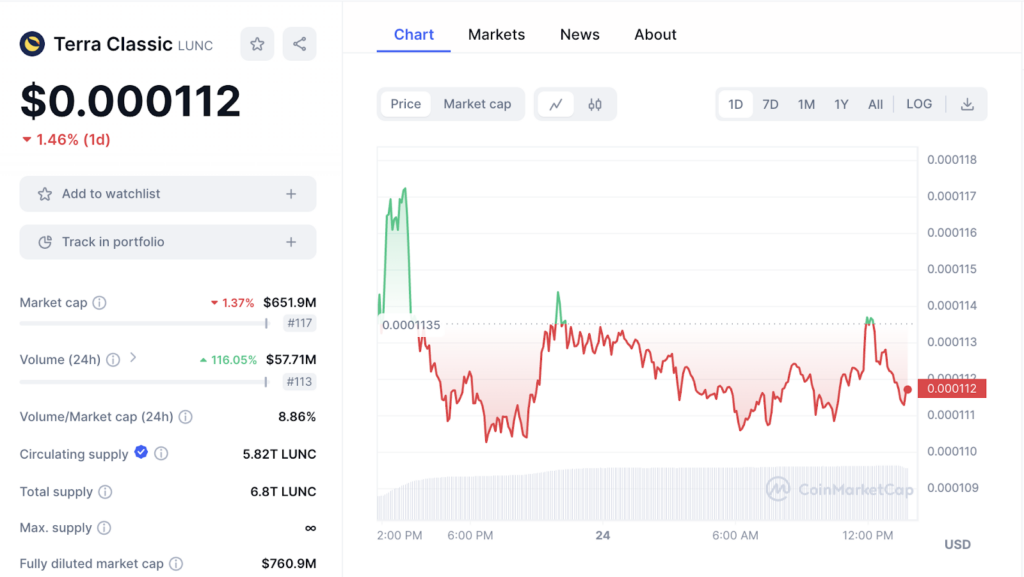Click the Market cap rank slider bar

(143, 323)
